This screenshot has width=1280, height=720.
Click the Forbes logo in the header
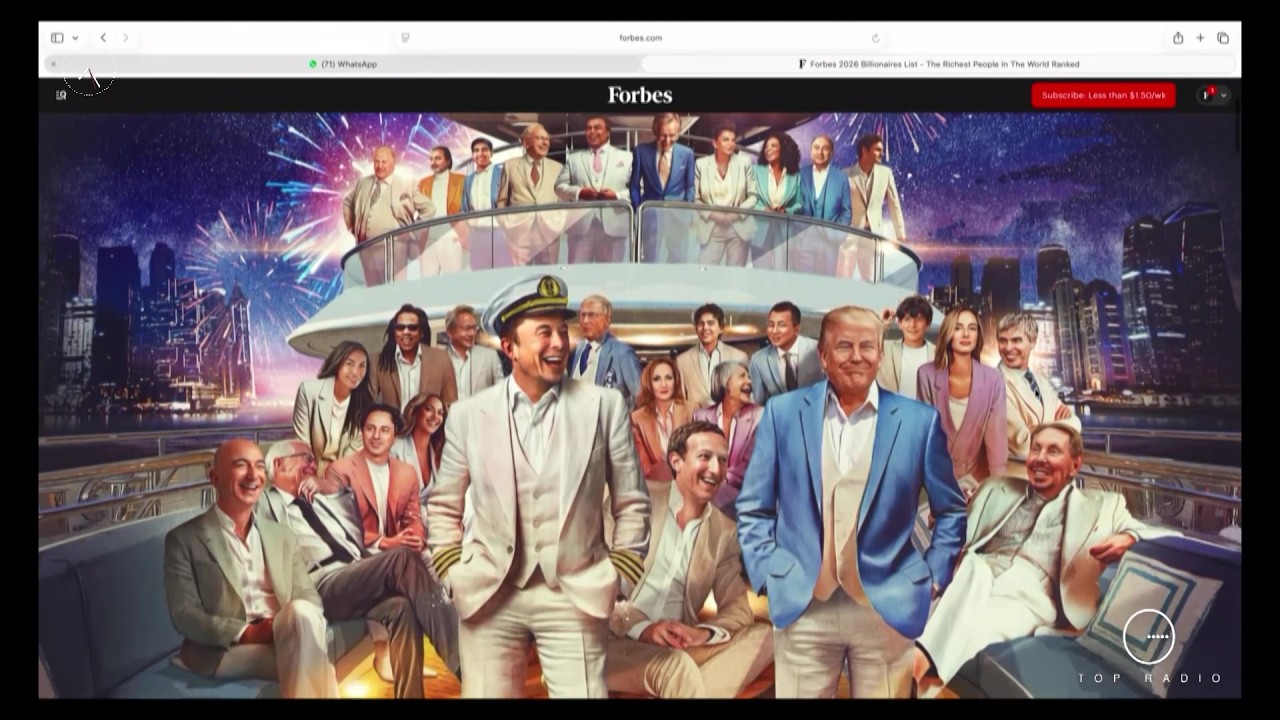pos(640,95)
